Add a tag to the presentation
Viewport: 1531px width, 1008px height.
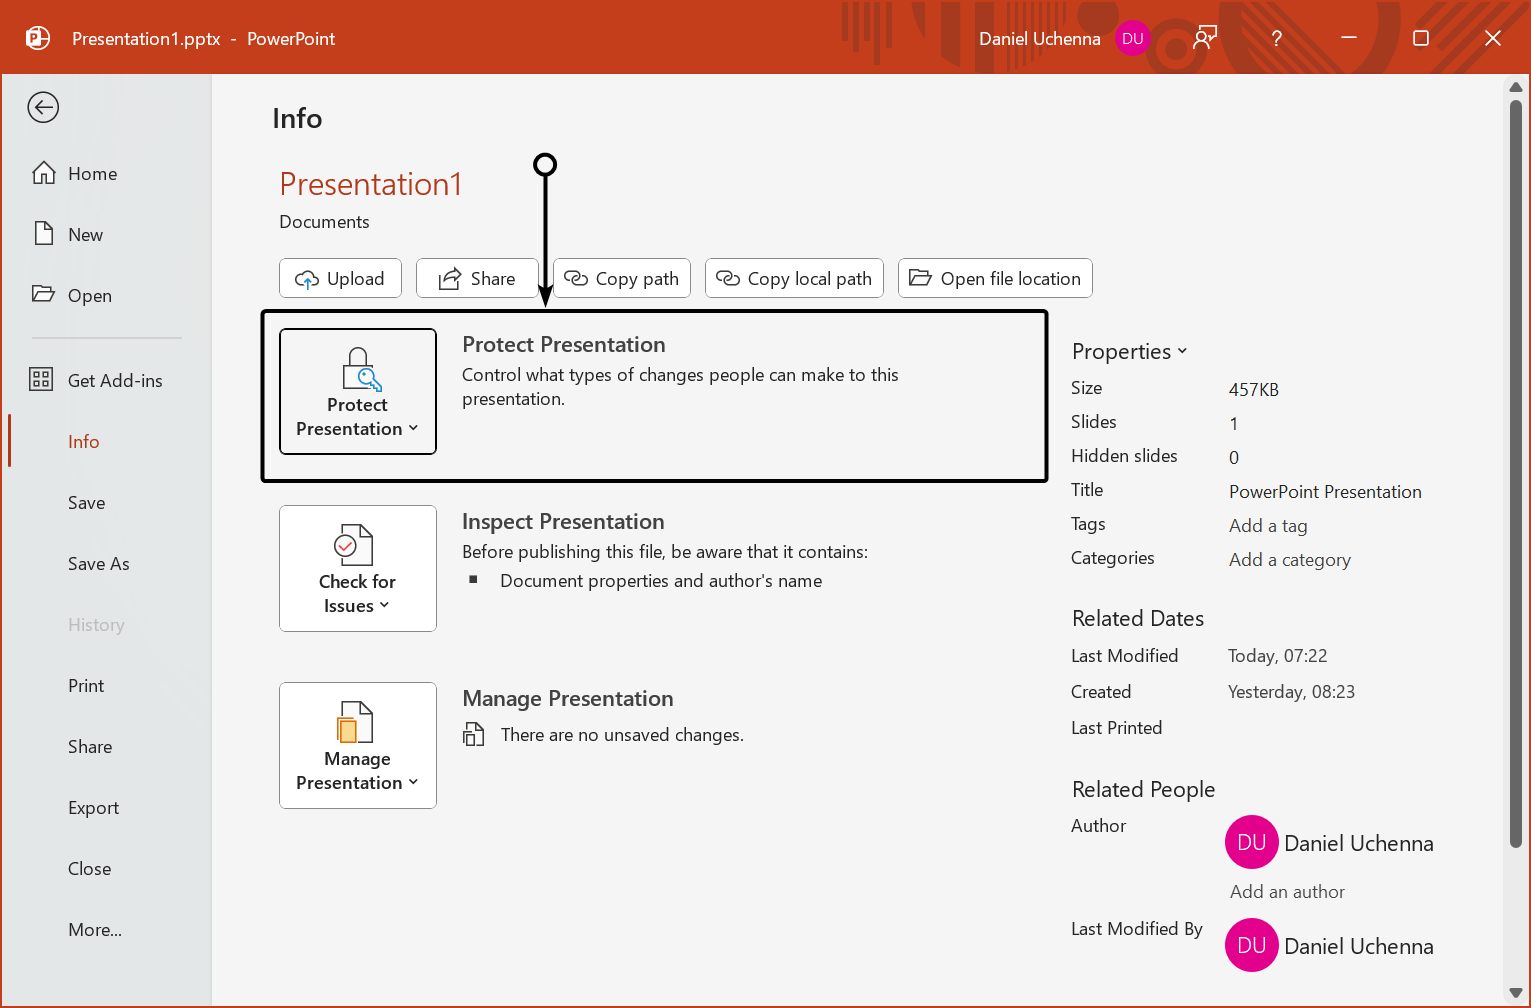pos(1267,525)
